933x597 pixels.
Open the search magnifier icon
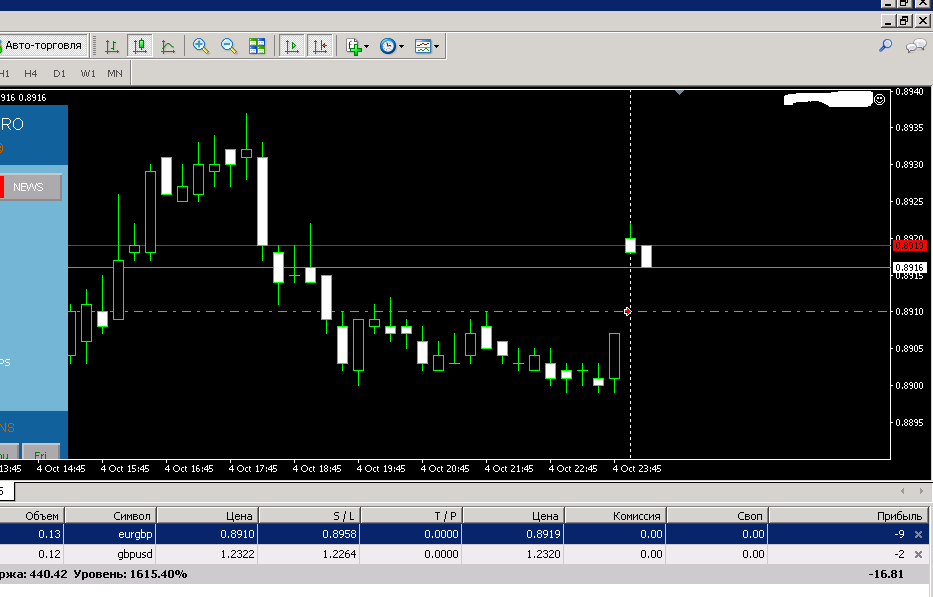885,45
